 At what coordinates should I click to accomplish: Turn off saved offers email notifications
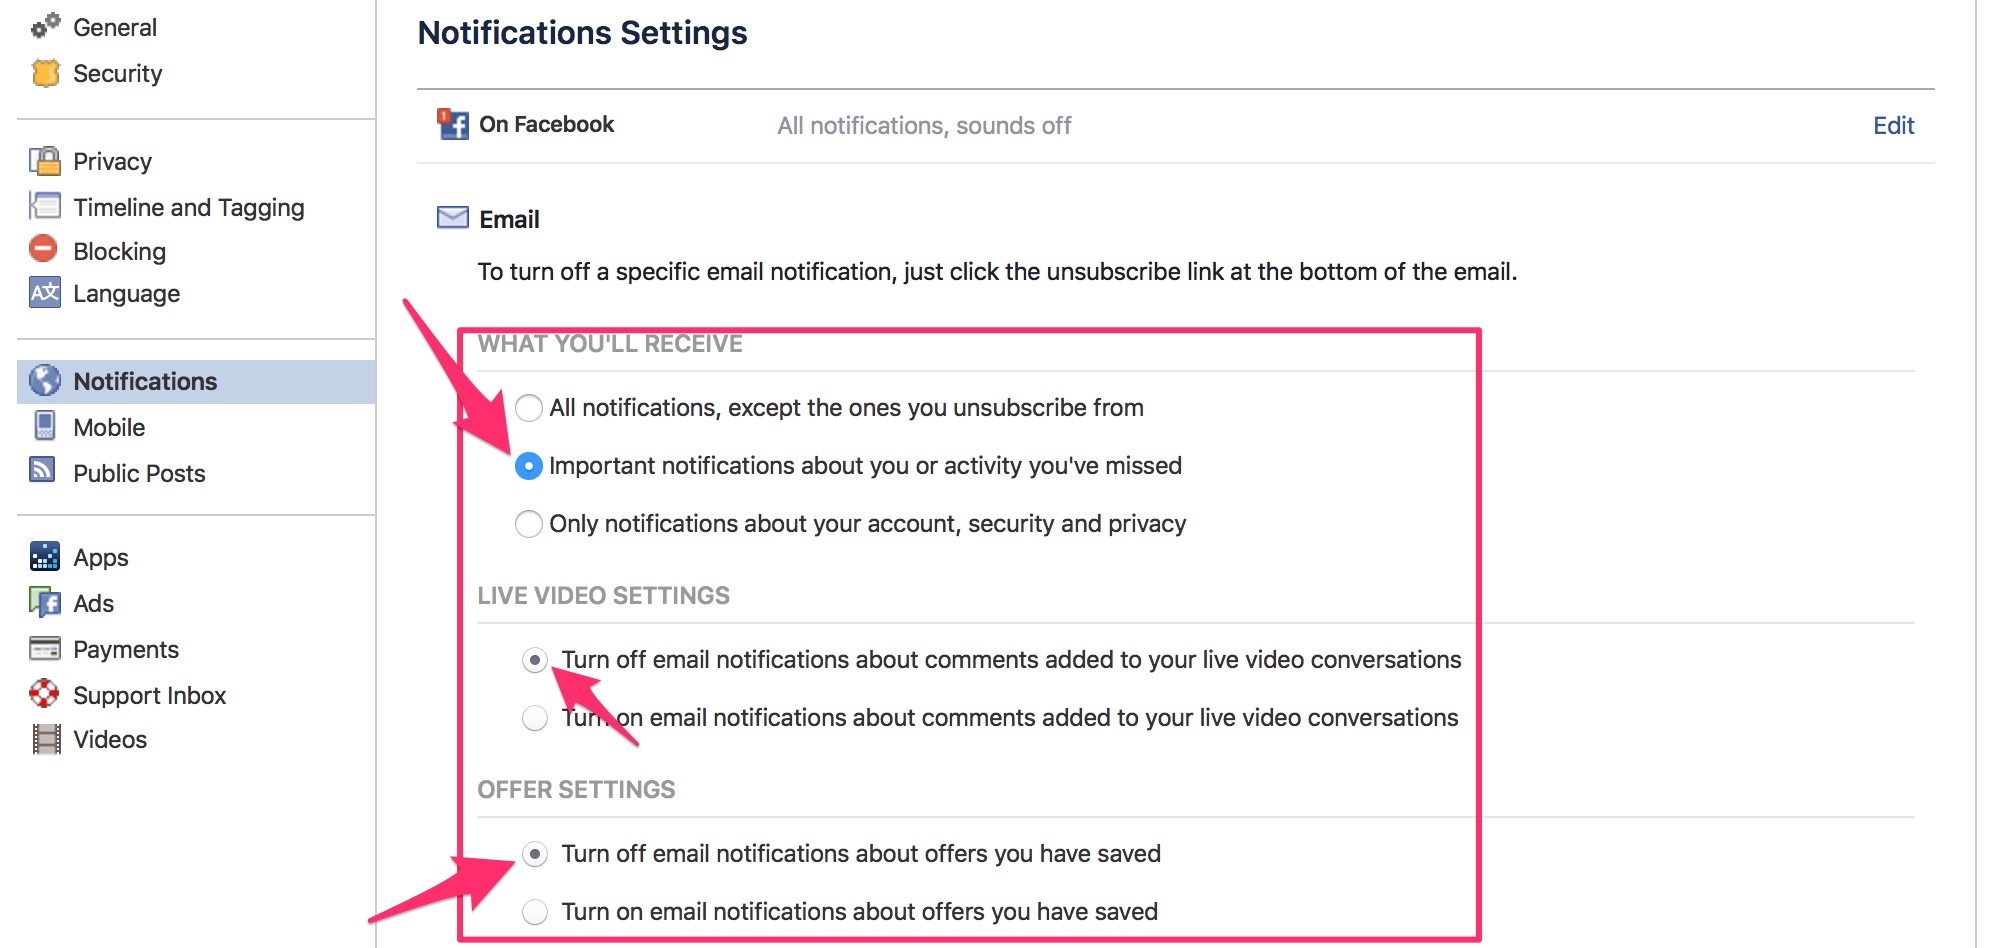(535, 854)
